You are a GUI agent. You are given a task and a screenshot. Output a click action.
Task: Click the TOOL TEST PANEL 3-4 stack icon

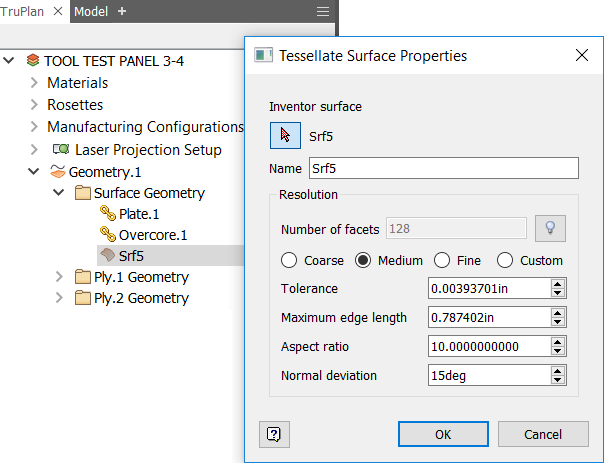tap(33, 61)
